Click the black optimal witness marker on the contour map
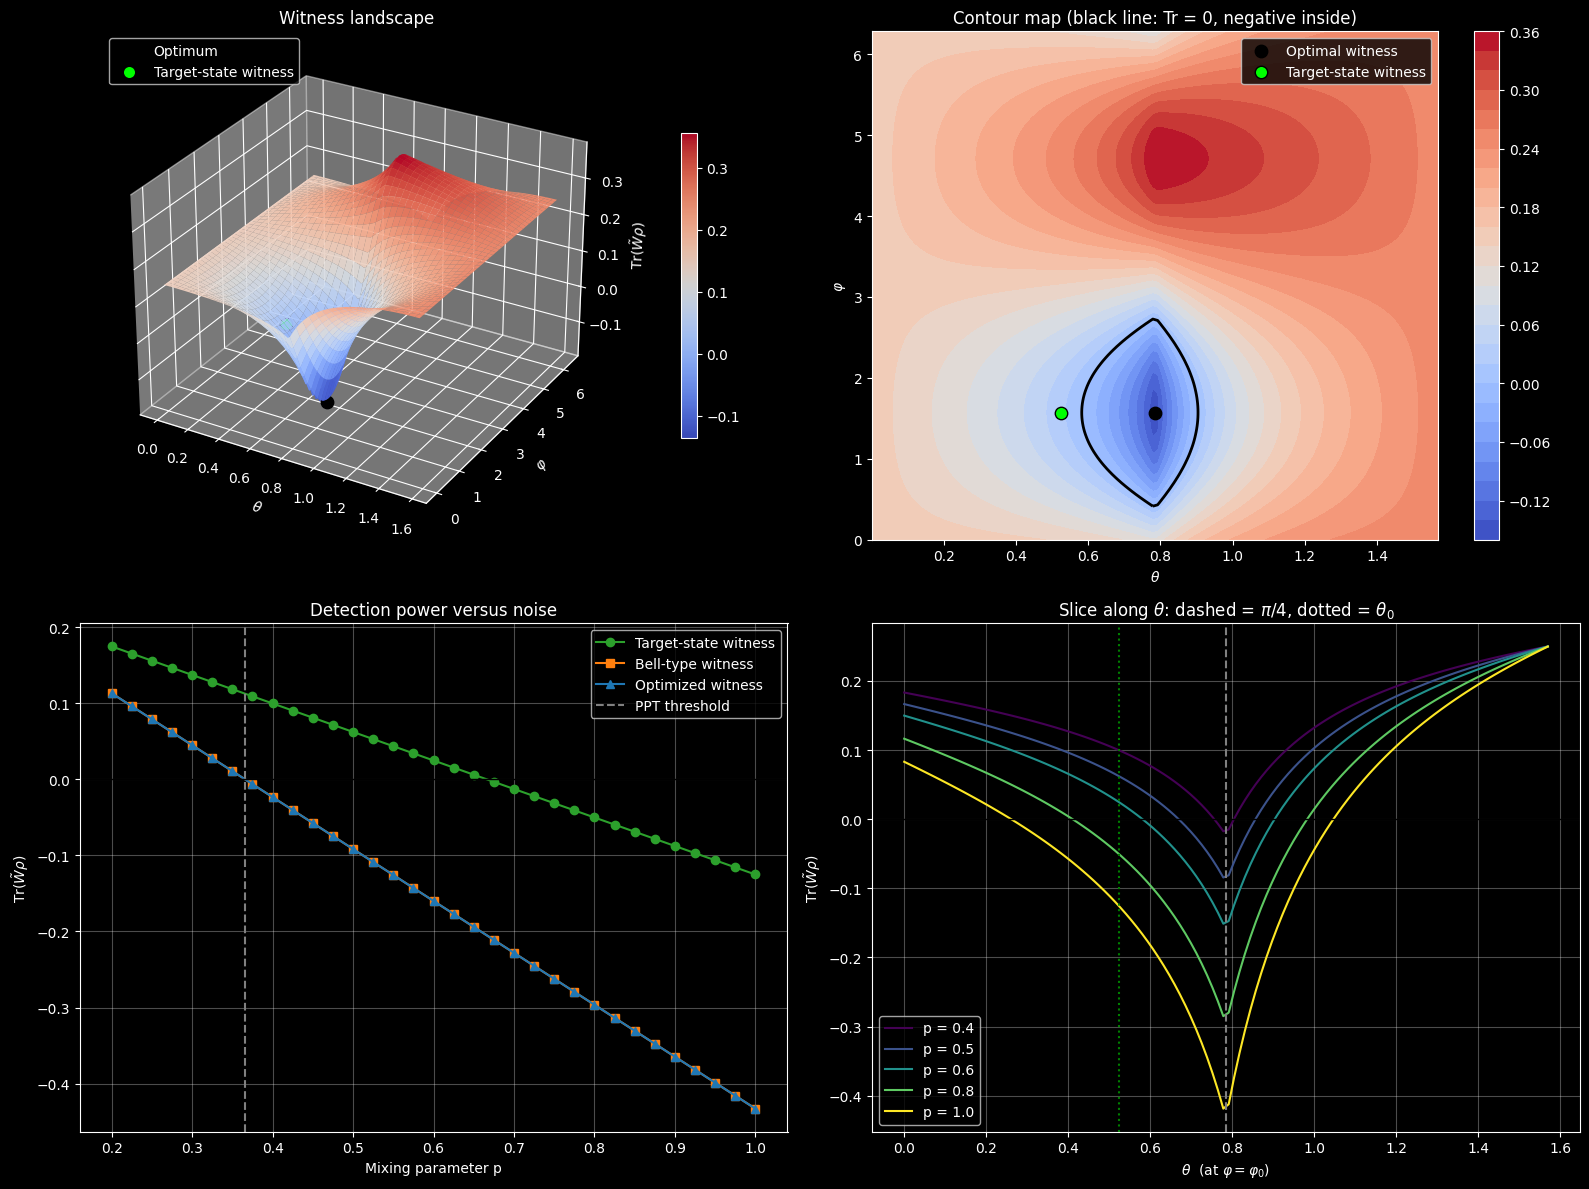 [1155, 413]
